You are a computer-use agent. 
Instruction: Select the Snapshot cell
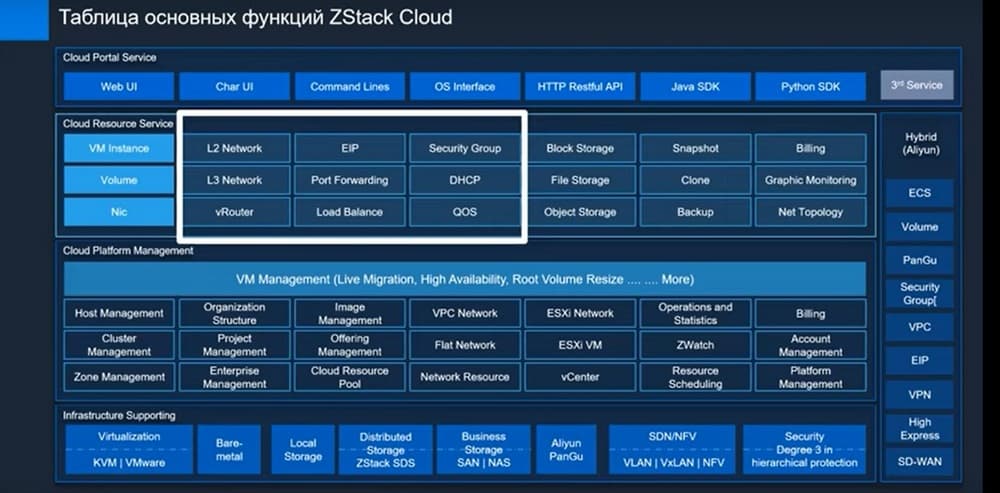tap(695, 148)
